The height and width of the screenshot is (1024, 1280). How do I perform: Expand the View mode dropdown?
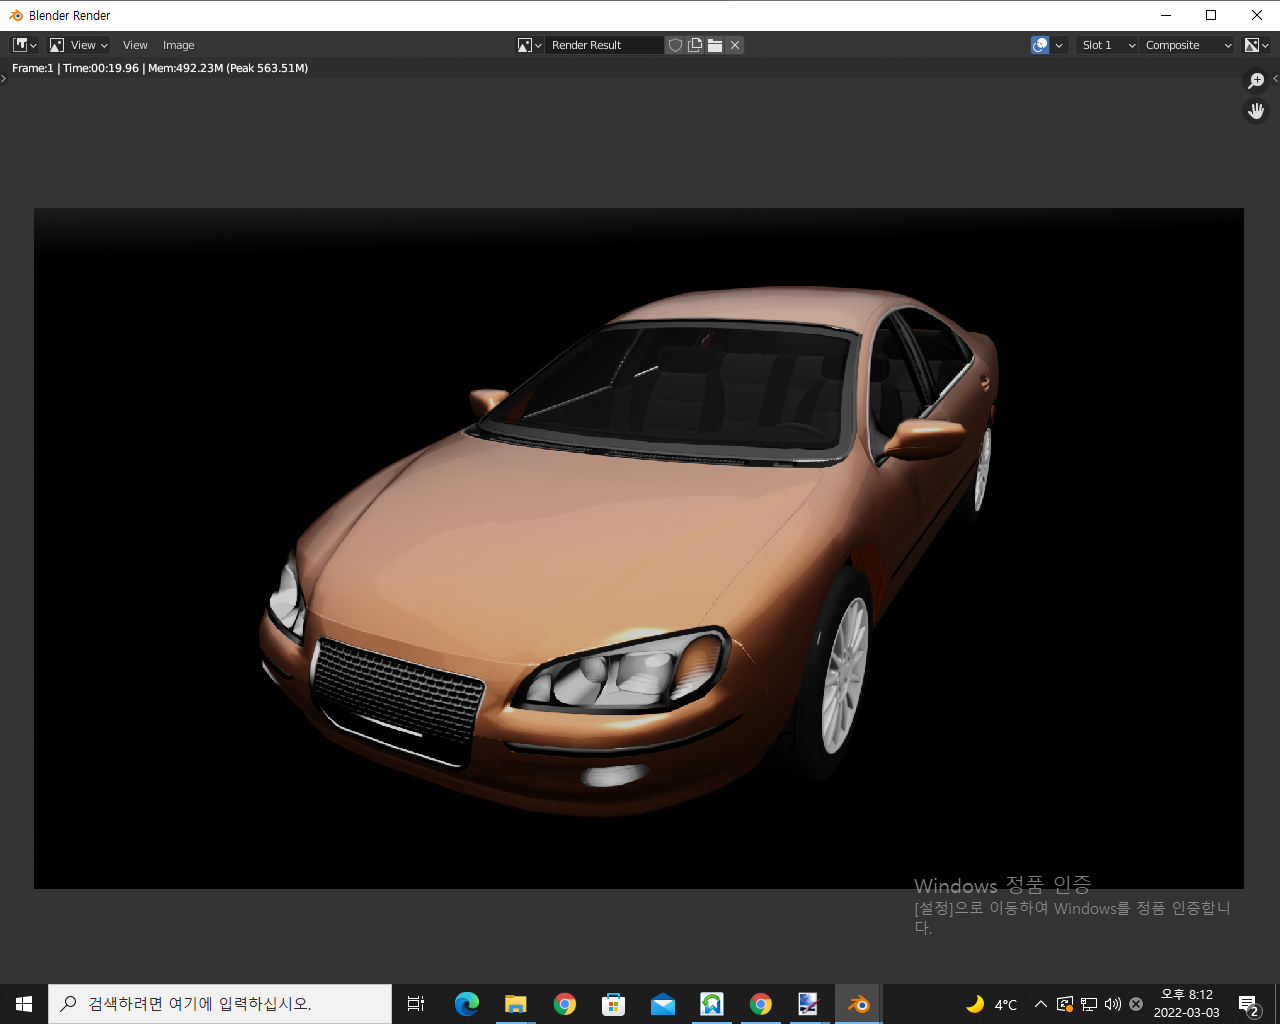[x=78, y=45]
